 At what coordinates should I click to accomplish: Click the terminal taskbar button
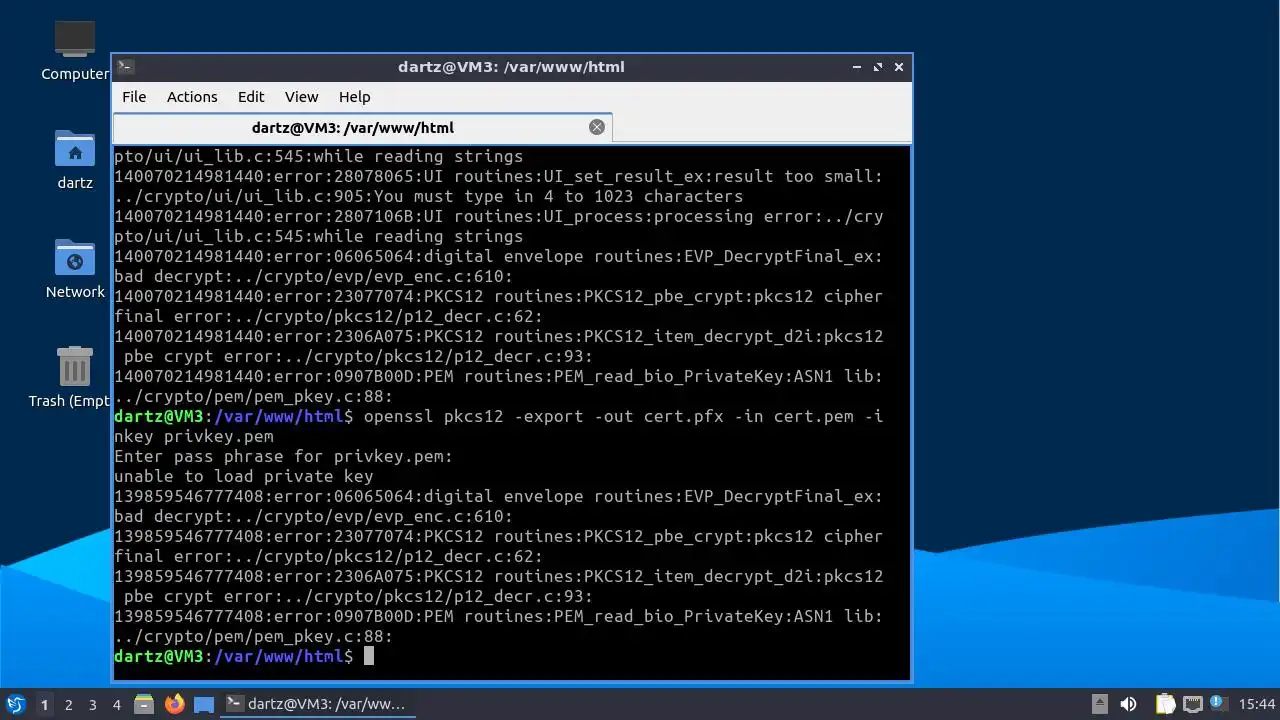(x=317, y=704)
